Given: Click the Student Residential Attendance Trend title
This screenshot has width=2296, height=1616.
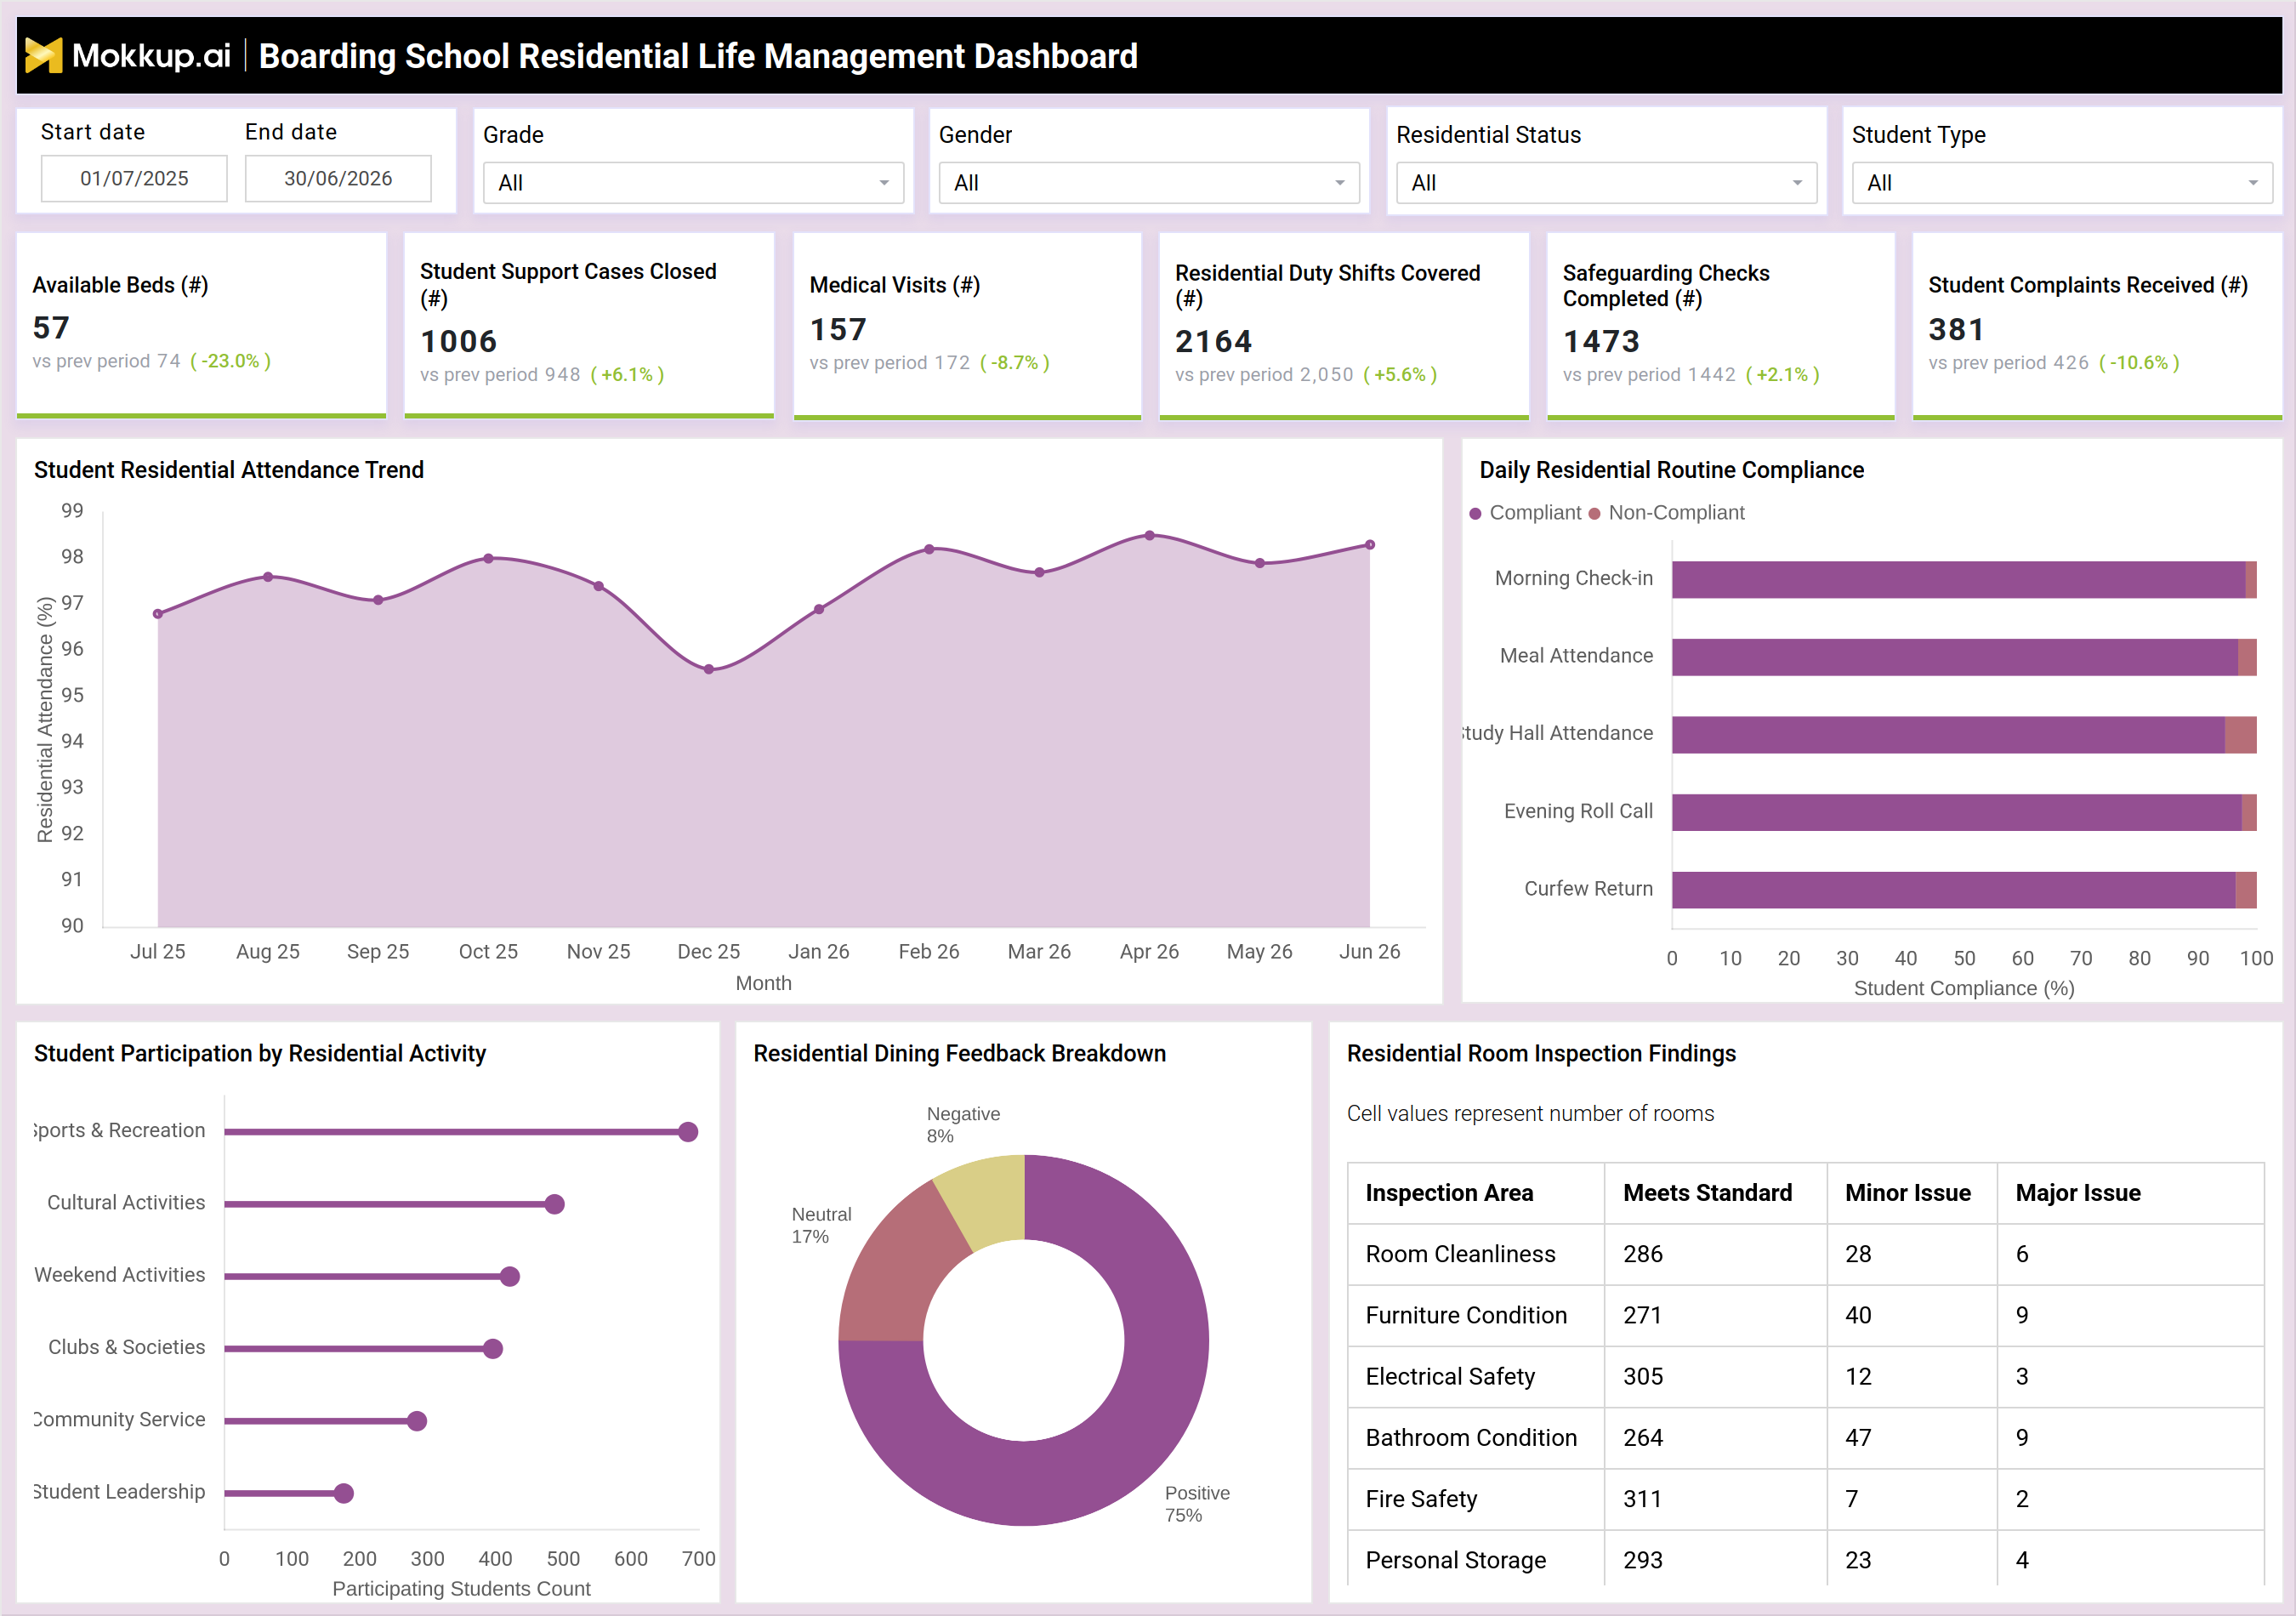Looking at the screenshot, I should pos(229,470).
